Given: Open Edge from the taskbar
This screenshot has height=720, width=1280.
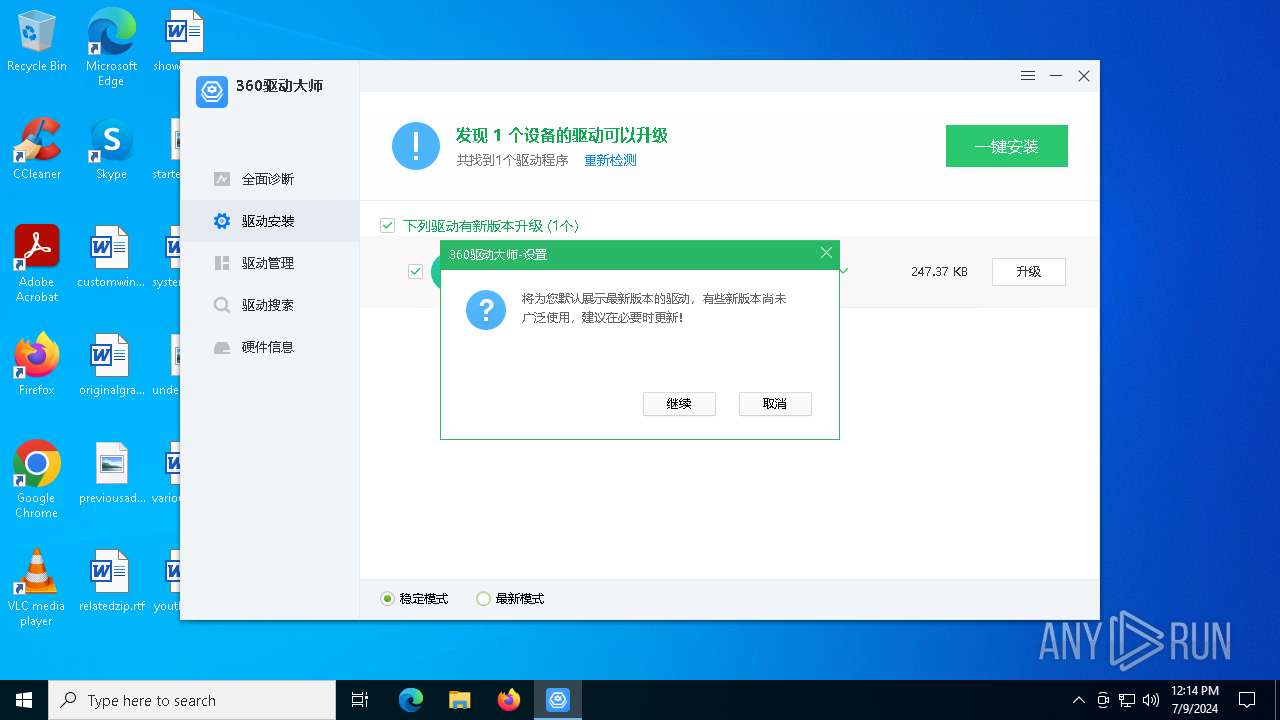Looking at the screenshot, I should coord(411,700).
